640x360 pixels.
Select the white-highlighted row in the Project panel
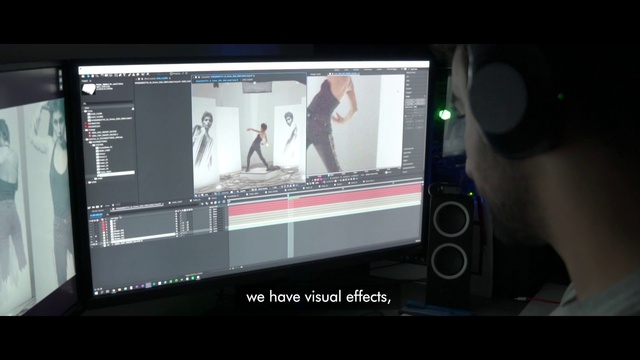(116, 173)
